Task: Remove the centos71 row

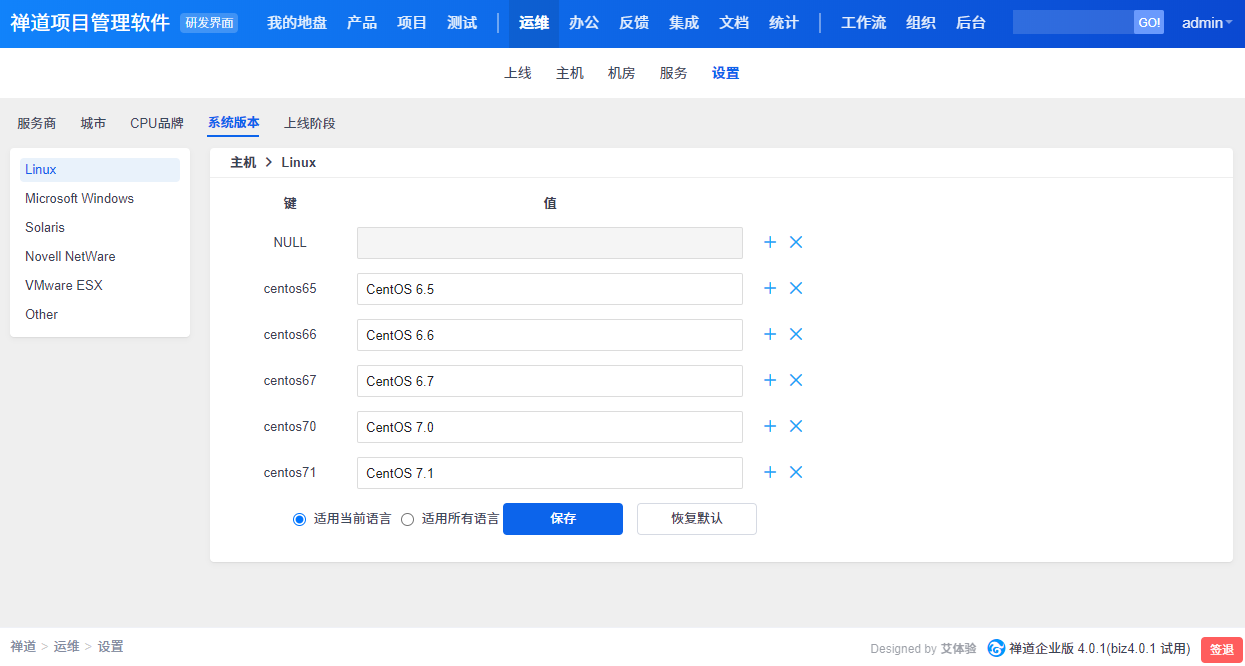Action: [796, 472]
